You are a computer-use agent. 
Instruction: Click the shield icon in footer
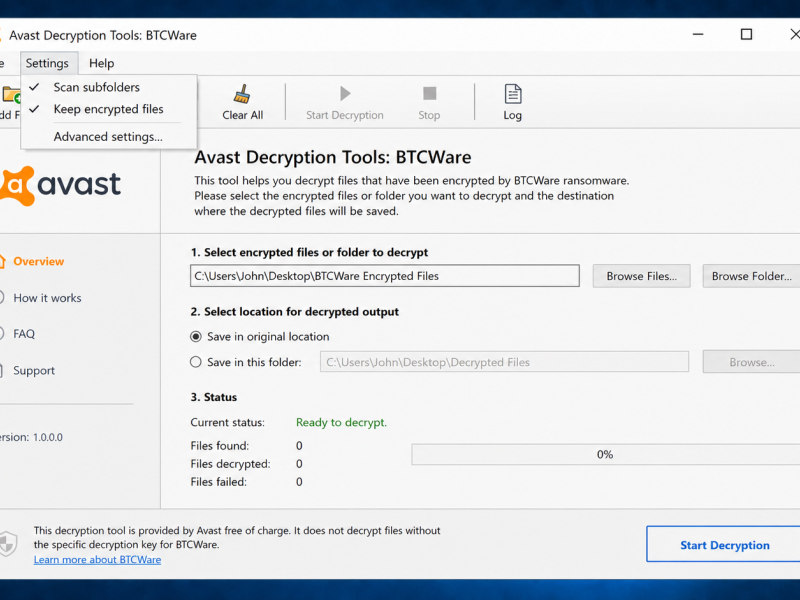(8, 544)
